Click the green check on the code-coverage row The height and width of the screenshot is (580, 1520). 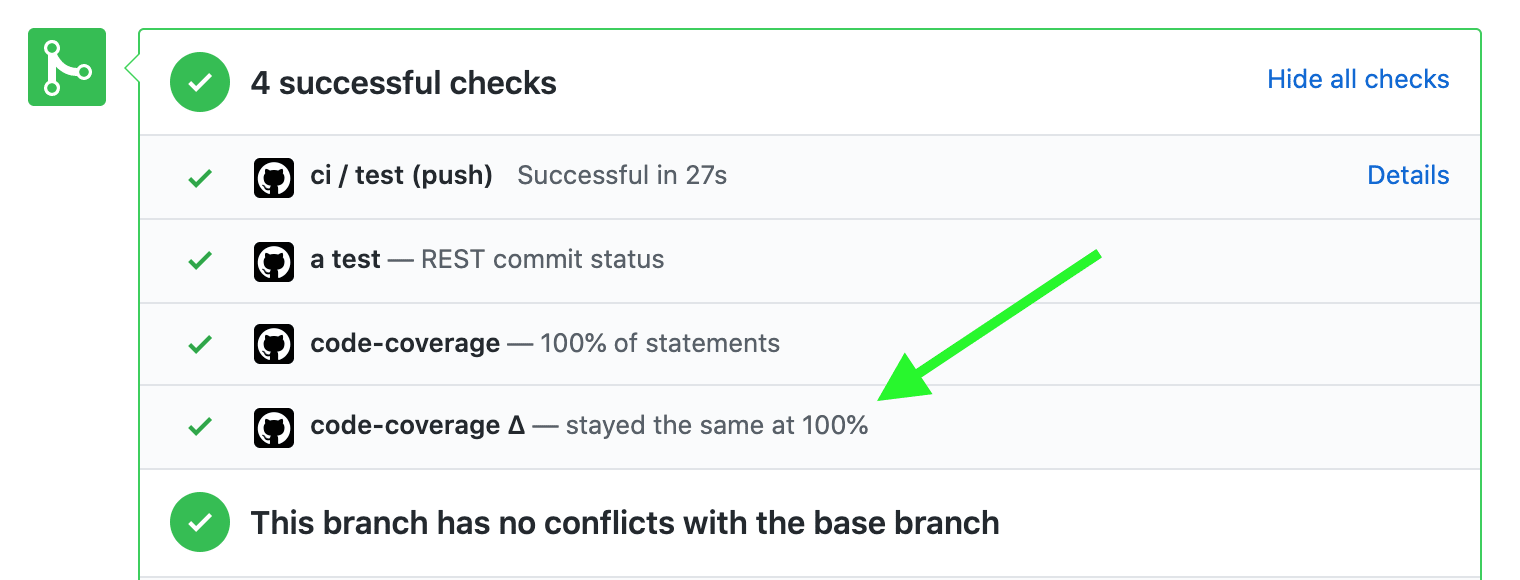(200, 343)
